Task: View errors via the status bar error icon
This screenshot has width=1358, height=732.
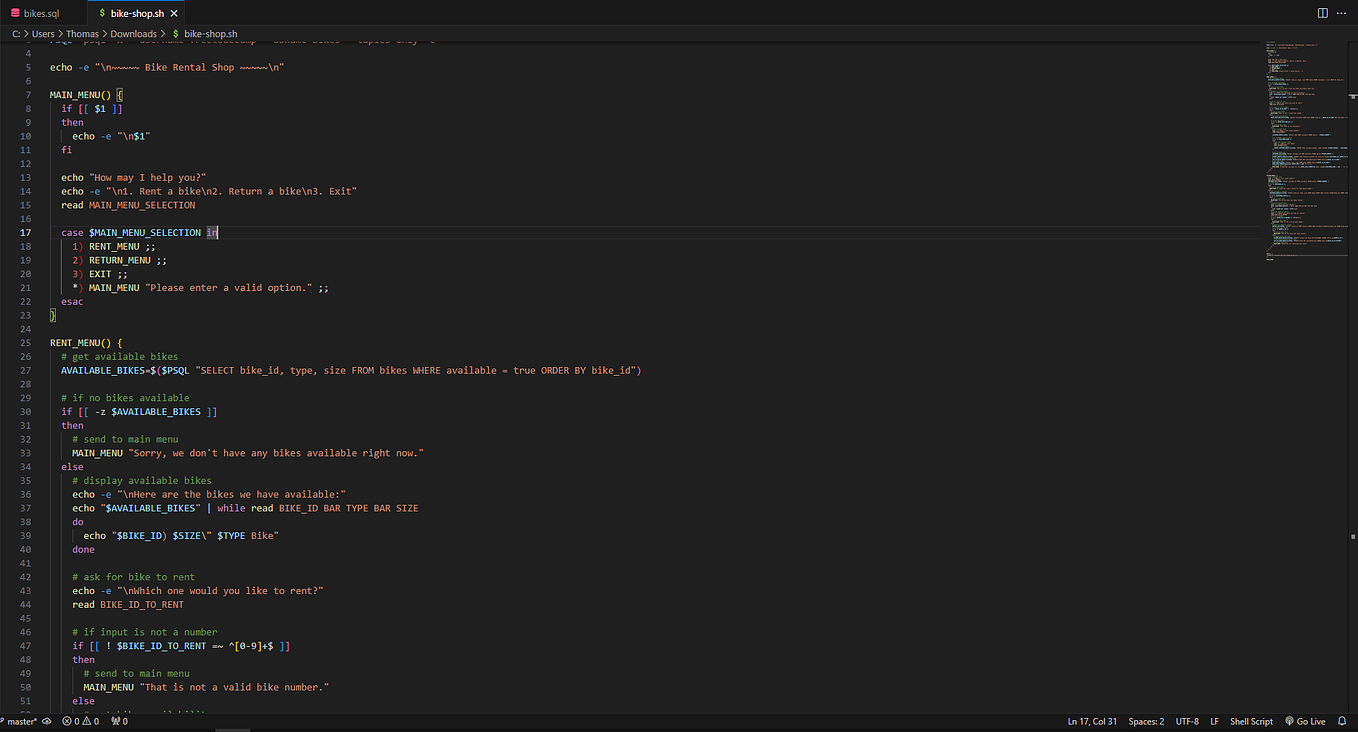Action: pyautogui.click(x=66, y=721)
